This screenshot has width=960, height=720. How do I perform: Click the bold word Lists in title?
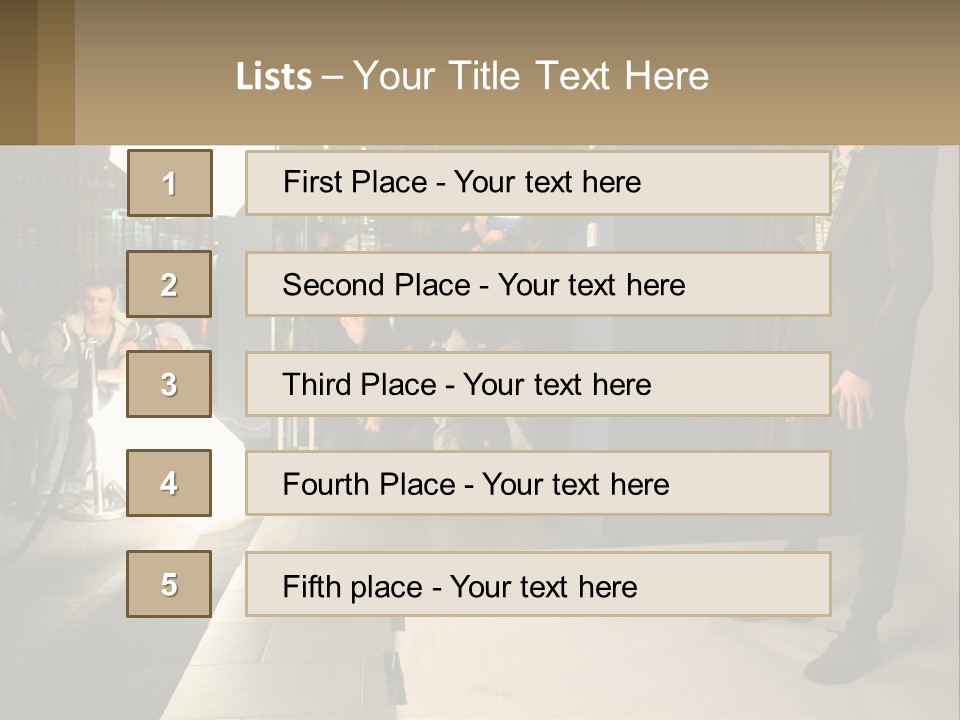click(x=274, y=76)
